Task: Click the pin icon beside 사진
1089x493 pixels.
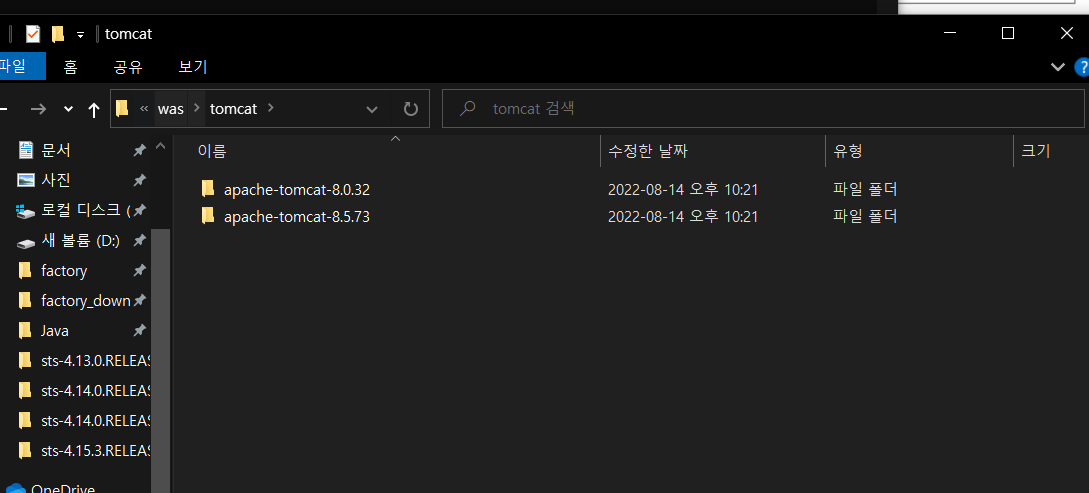Action: pyautogui.click(x=140, y=180)
